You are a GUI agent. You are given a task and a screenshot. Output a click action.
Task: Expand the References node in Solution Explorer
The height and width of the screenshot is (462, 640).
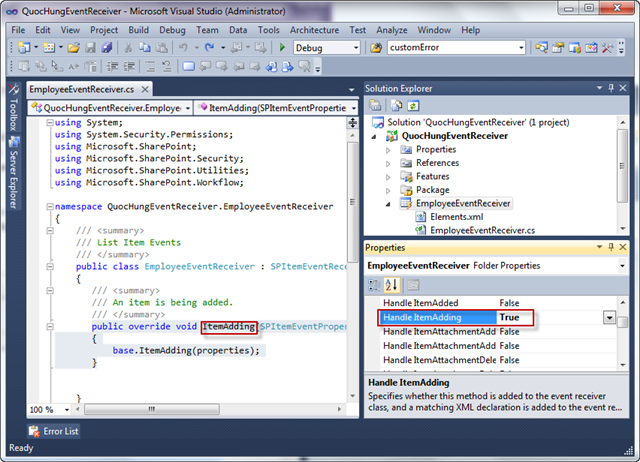[388, 164]
